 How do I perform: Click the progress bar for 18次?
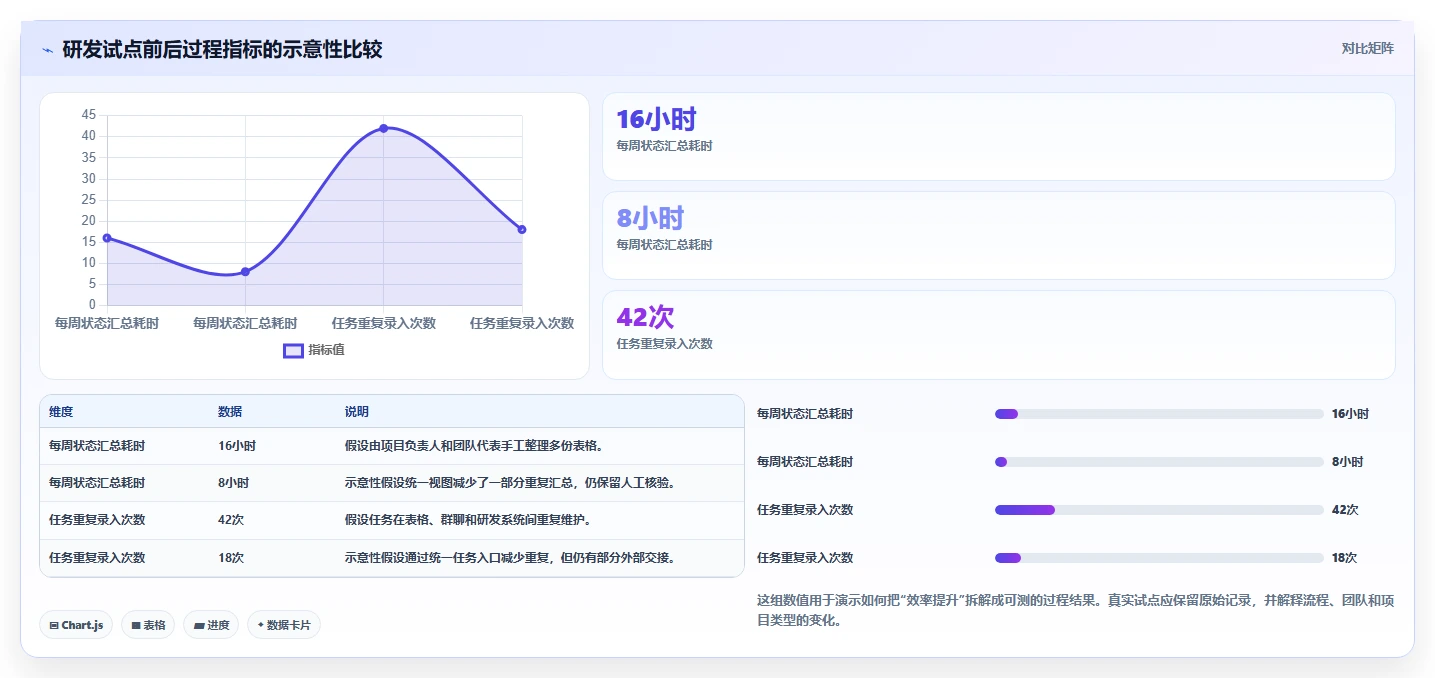tap(1159, 558)
